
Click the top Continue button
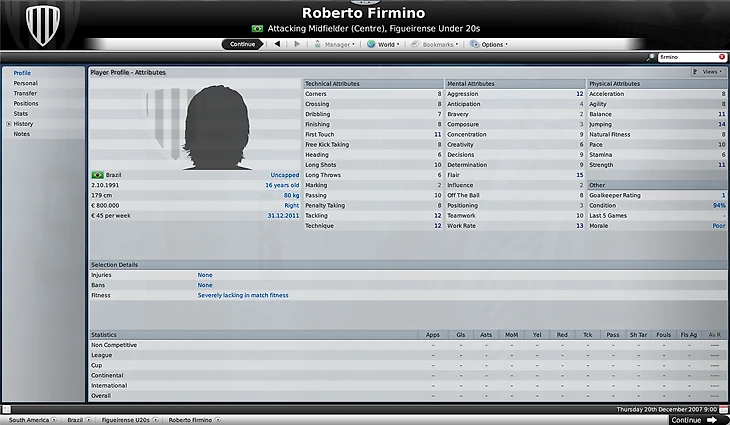tap(242, 44)
